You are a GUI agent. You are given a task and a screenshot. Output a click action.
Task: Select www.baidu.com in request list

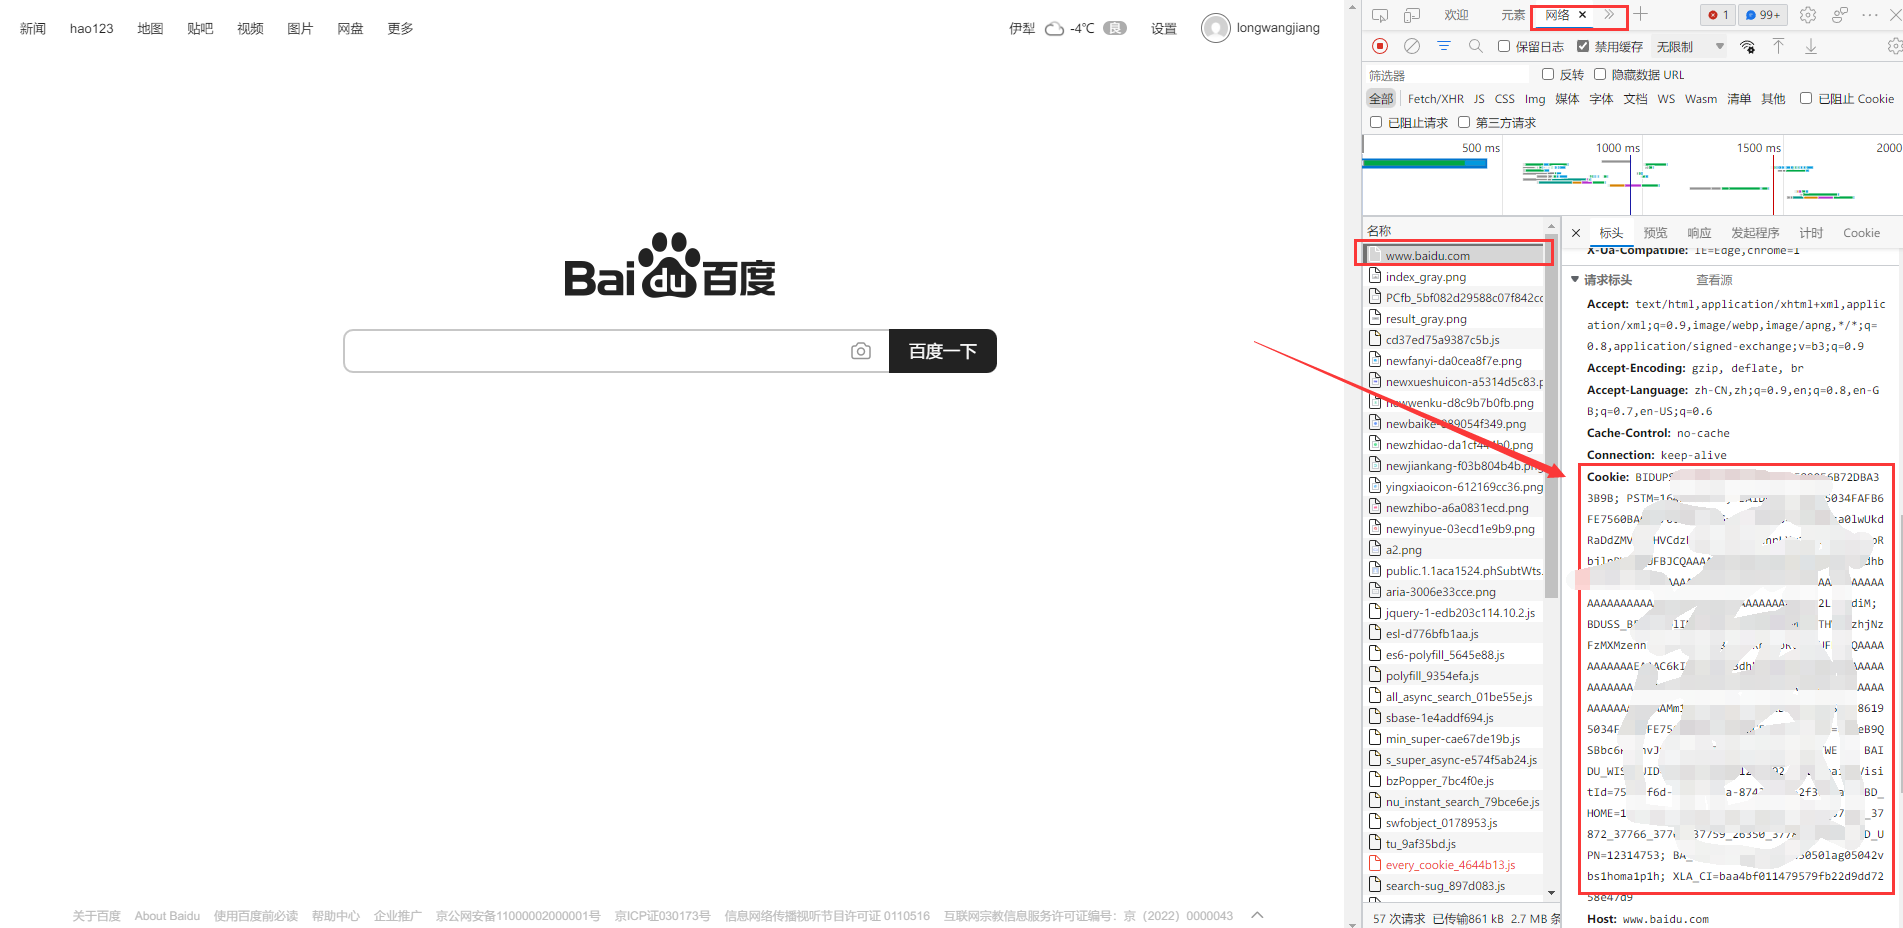coord(1427,256)
